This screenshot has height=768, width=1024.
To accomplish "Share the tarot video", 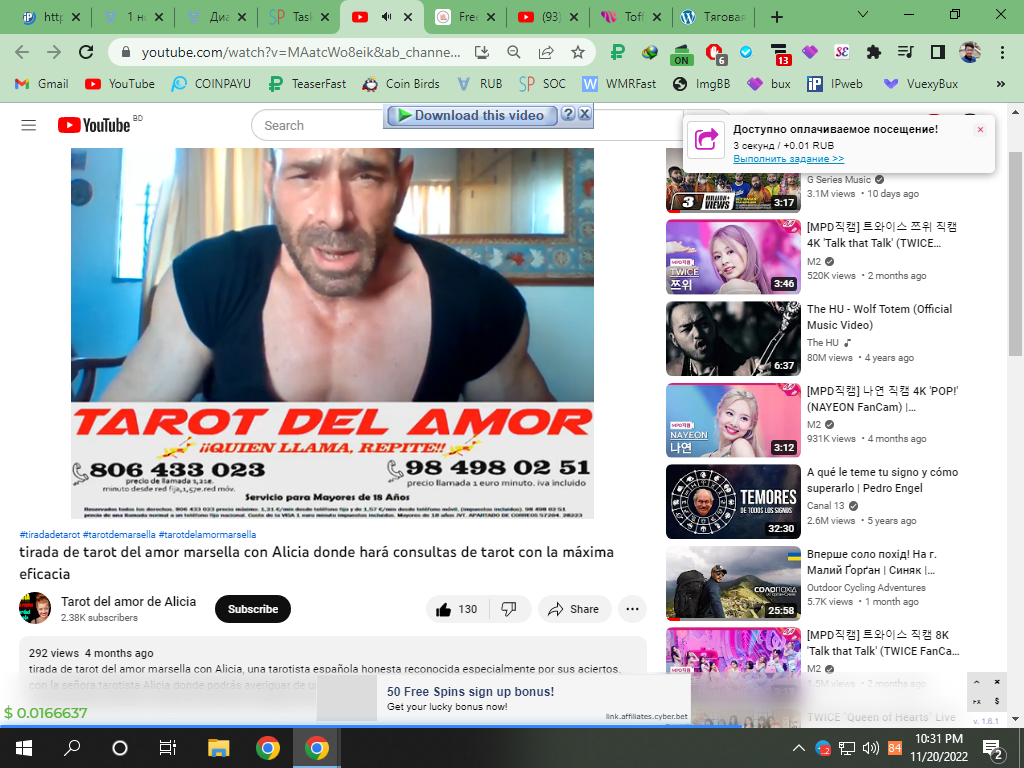I will (x=574, y=609).
